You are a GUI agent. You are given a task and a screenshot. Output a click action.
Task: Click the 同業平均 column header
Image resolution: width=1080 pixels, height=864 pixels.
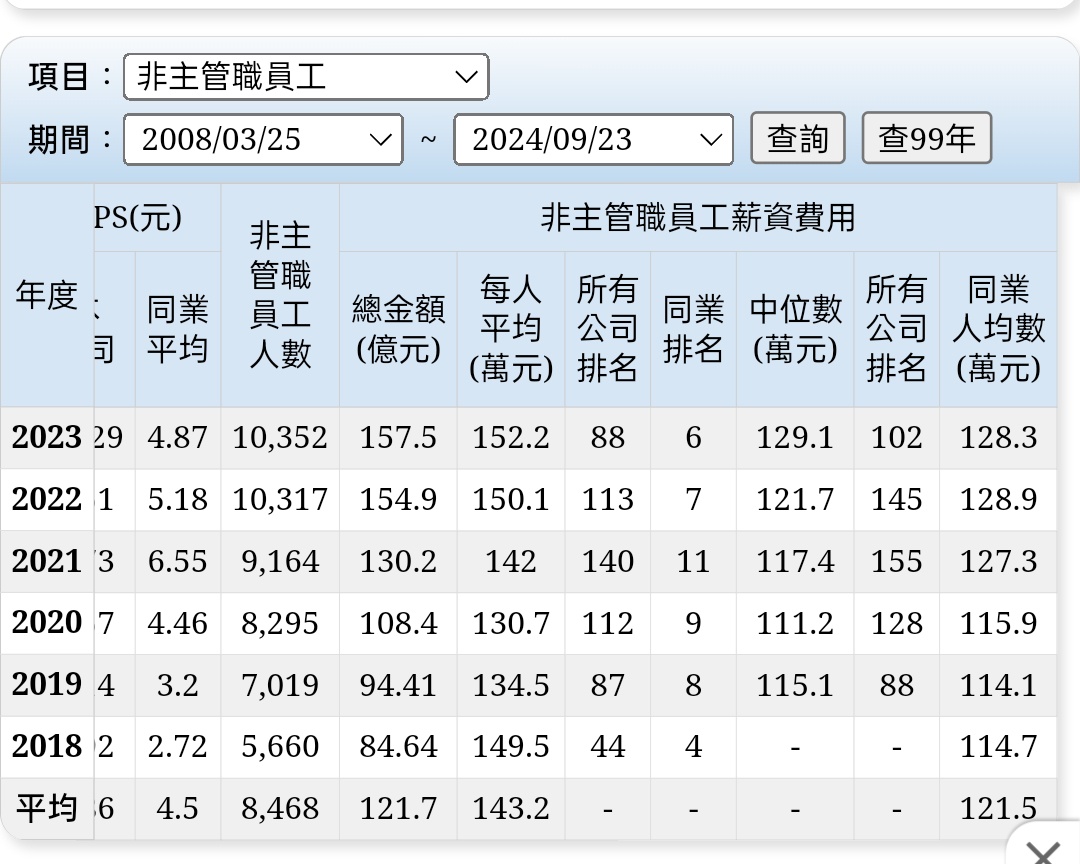click(177, 329)
